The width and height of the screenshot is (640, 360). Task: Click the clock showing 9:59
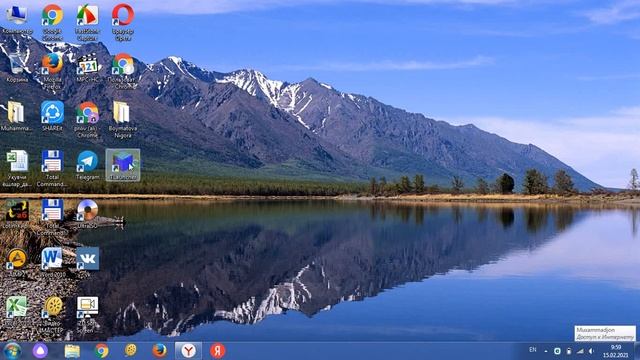[x=616, y=351]
